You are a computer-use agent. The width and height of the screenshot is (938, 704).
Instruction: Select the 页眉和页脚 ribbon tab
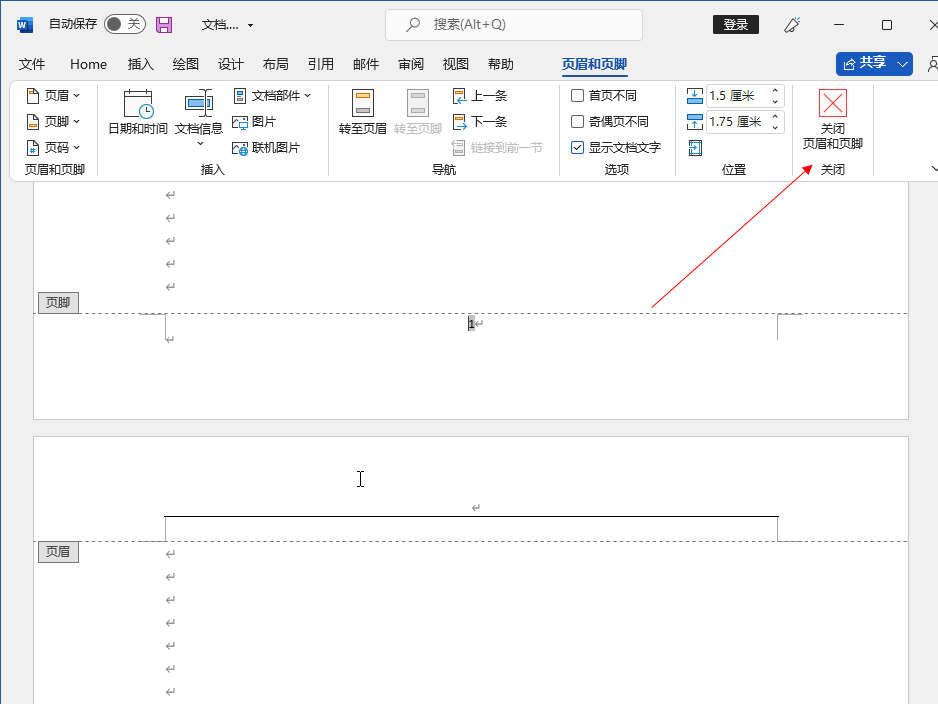pos(594,64)
